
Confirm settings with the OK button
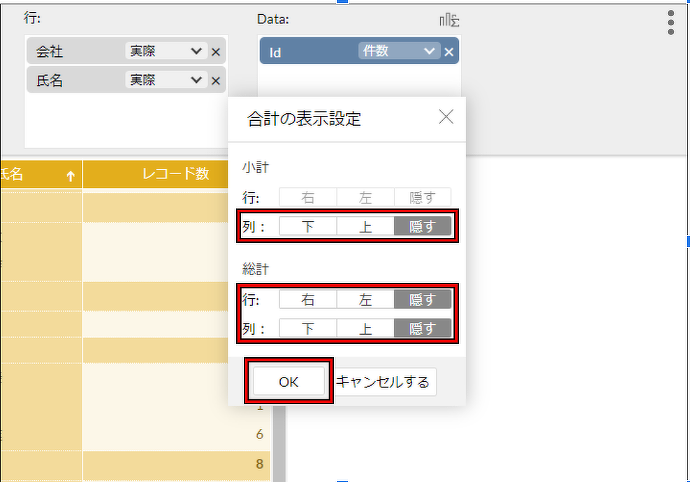click(289, 381)
